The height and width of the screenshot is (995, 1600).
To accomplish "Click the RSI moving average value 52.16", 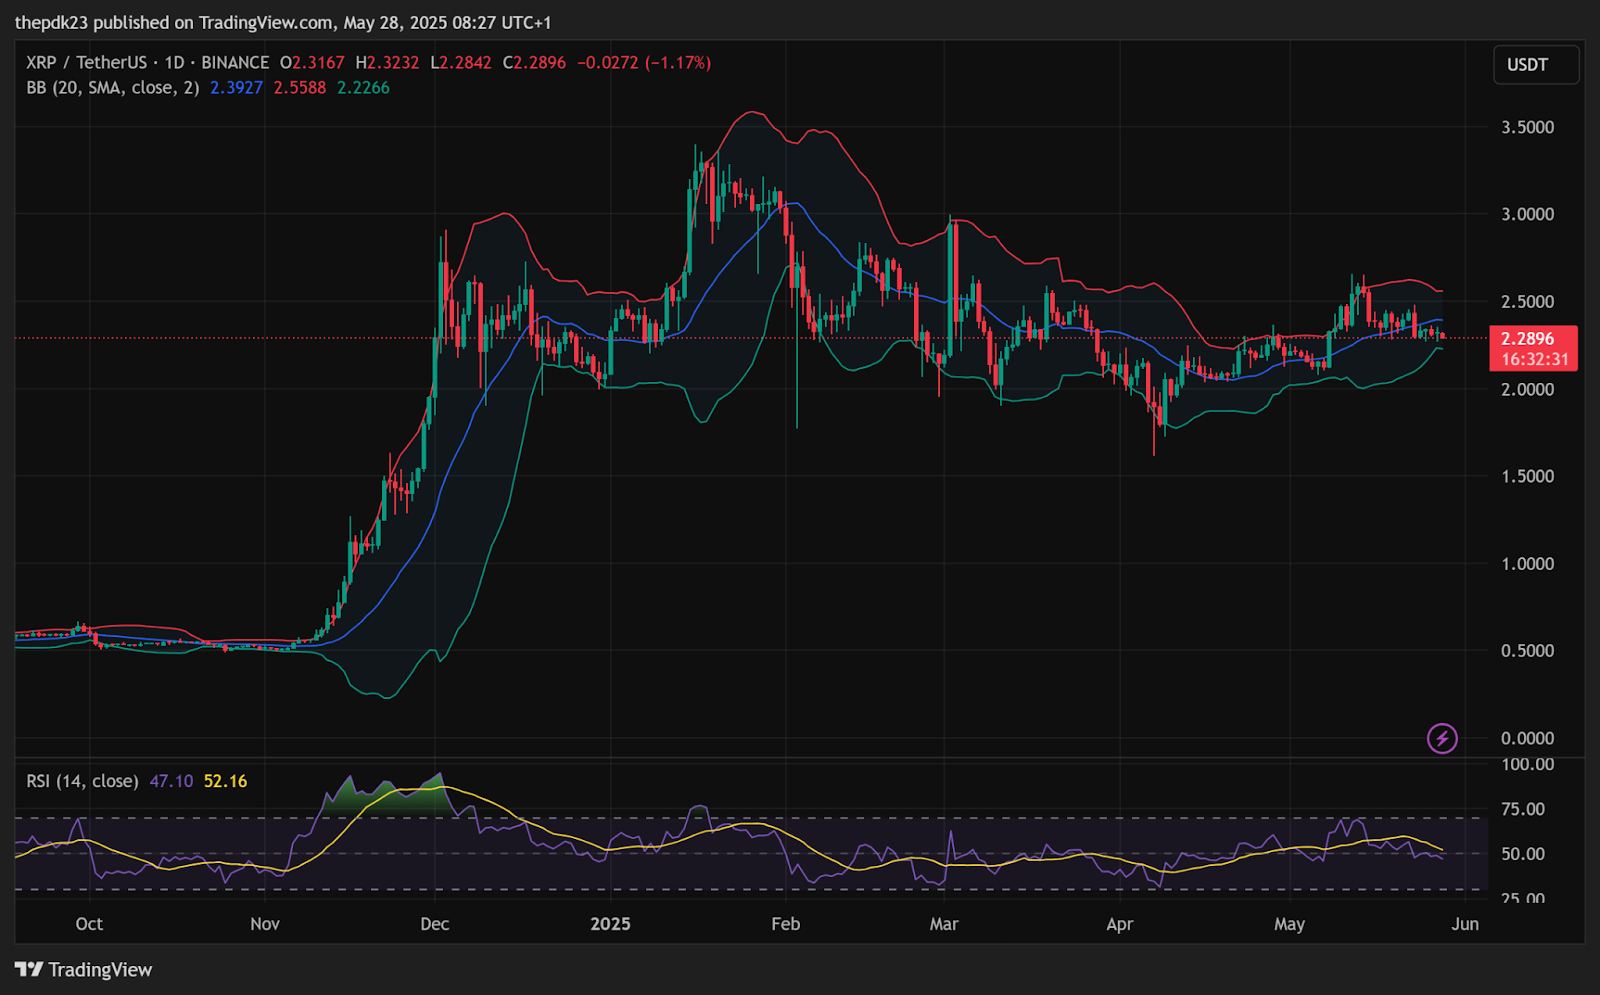I will pyautogui.click(x=225, y=781).
